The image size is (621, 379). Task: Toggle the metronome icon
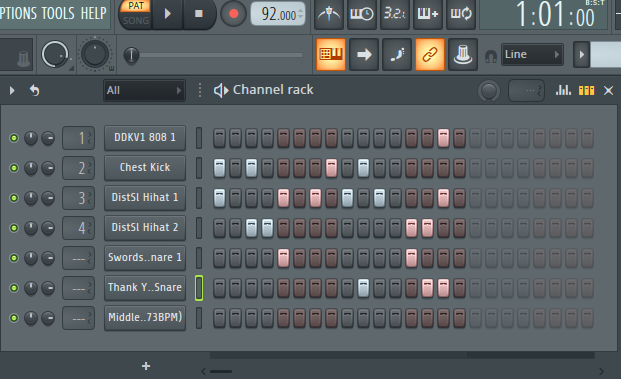(329, 14)
